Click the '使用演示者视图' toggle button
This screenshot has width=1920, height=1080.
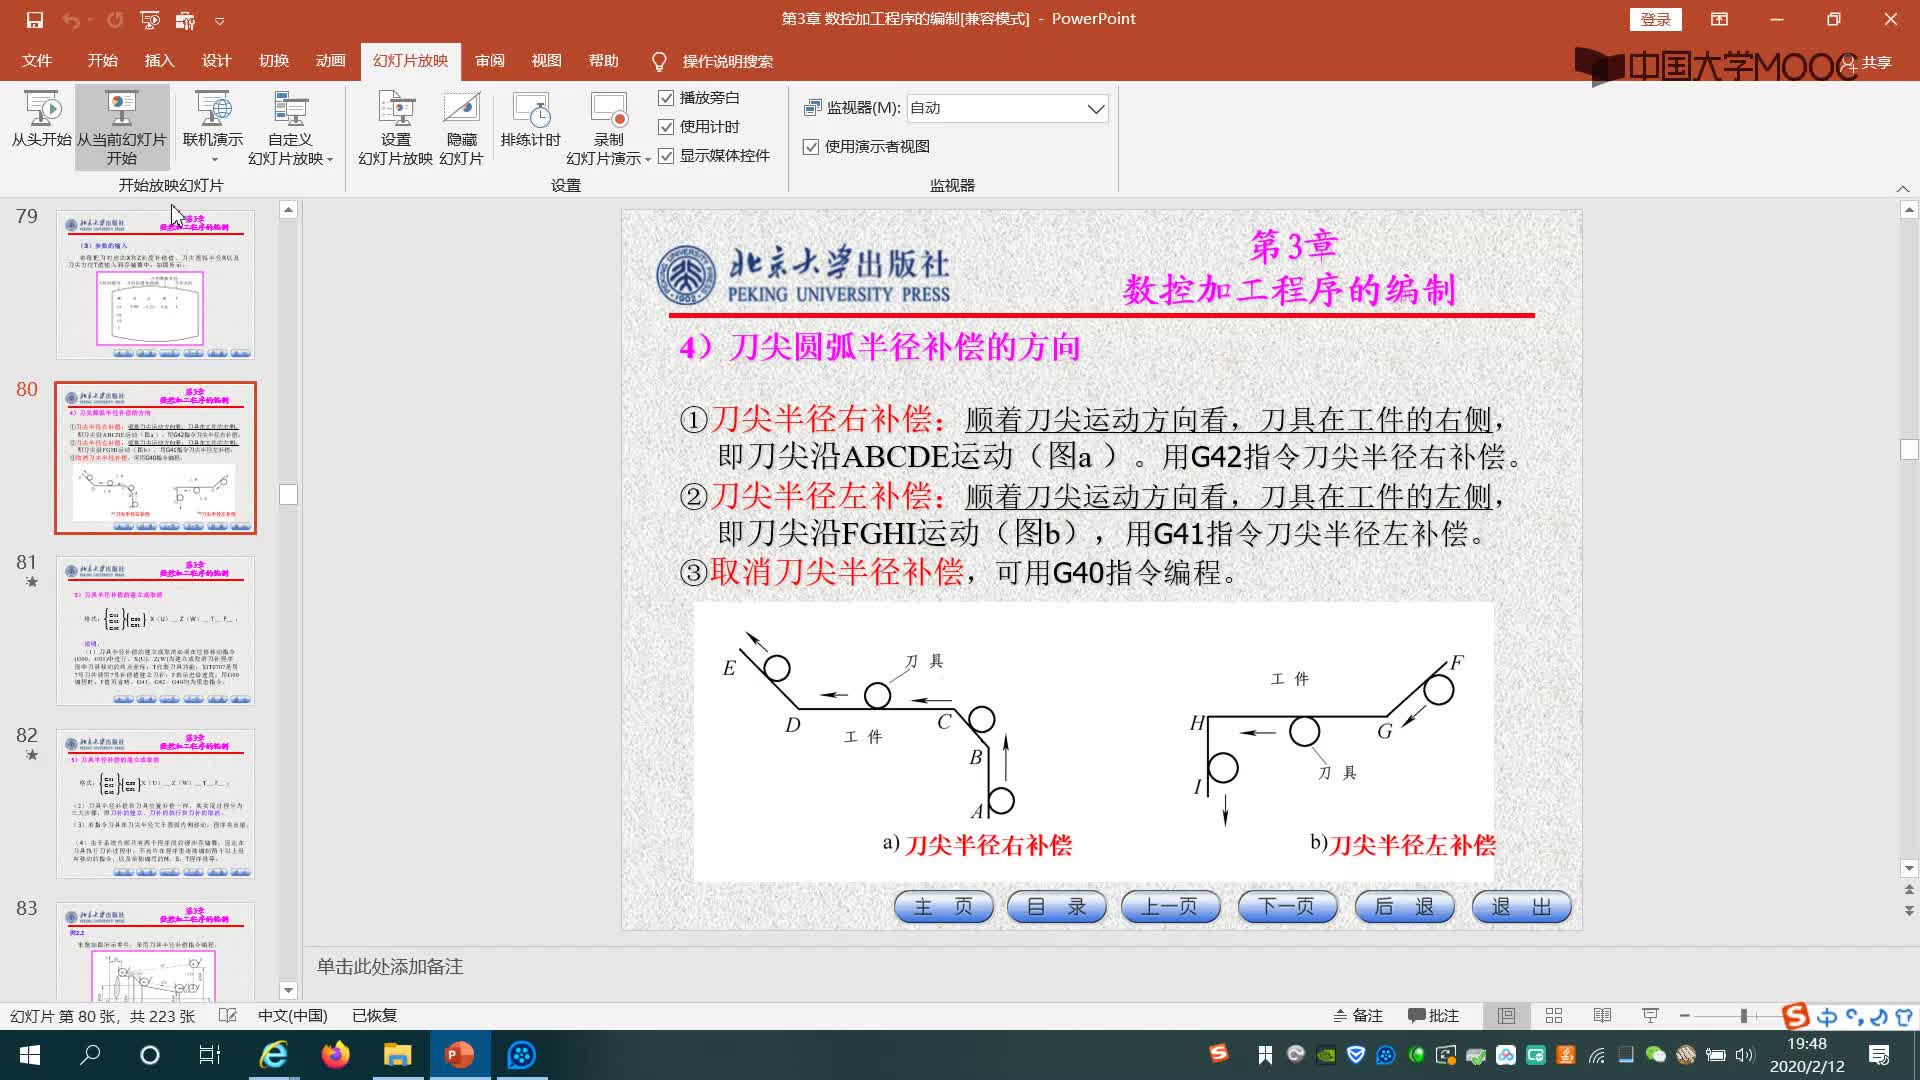810,146
